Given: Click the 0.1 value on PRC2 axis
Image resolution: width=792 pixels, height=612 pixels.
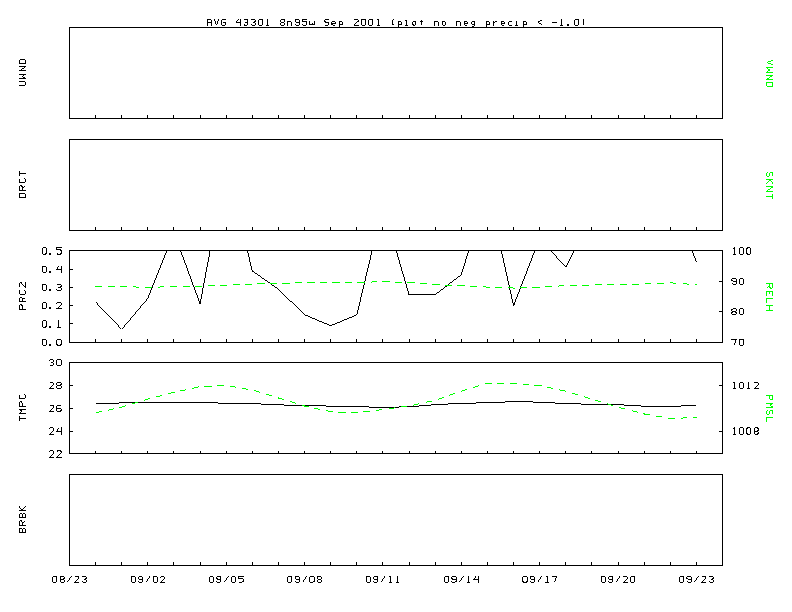Looking at the screenshot, I should [52, 324].
